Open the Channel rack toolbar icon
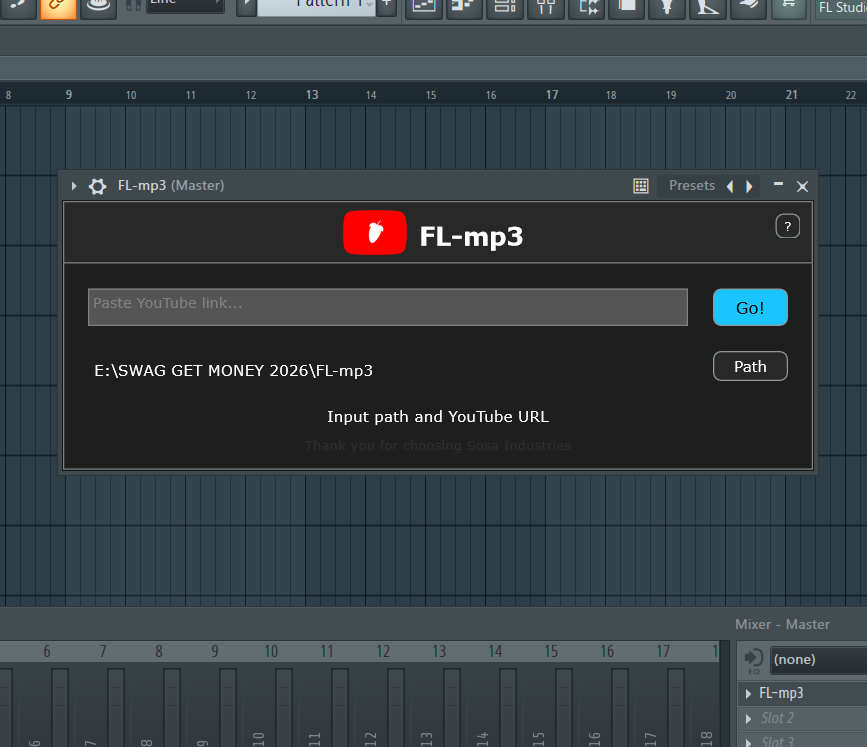Viewport: 867px width, 747px height. click(505, 7)
